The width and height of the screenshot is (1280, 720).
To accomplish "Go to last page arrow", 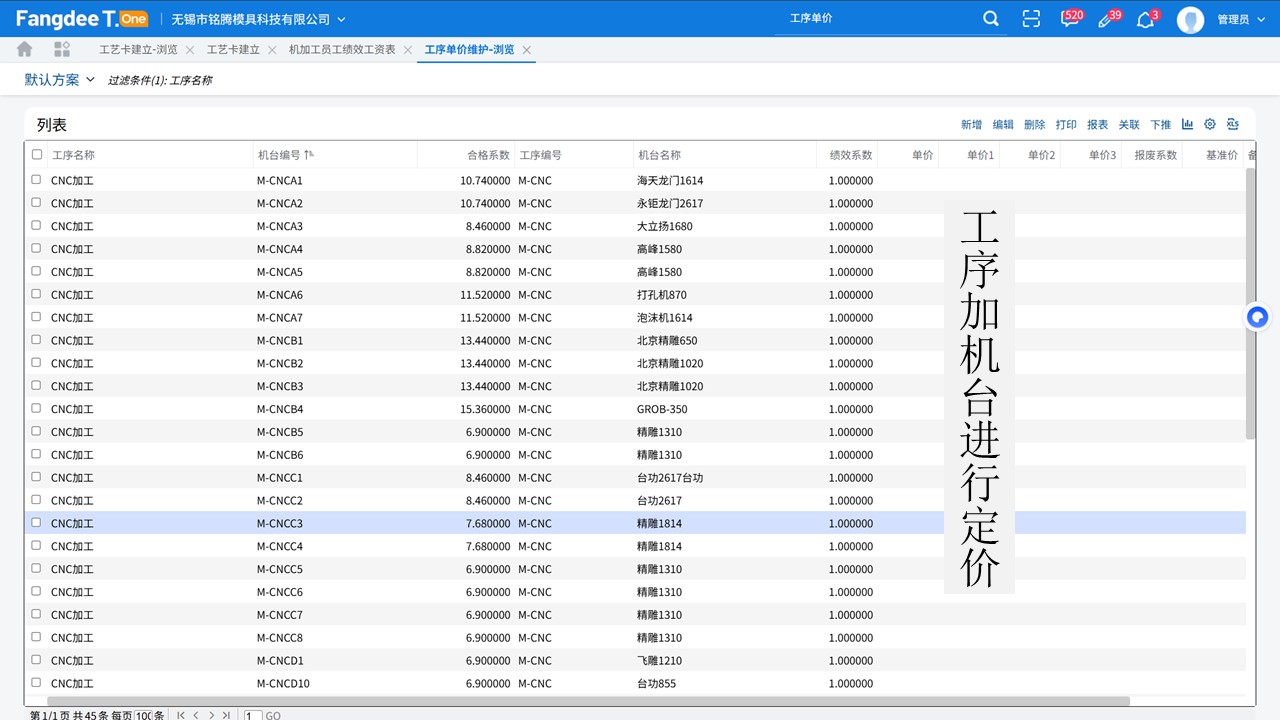I will pos(226,715).
